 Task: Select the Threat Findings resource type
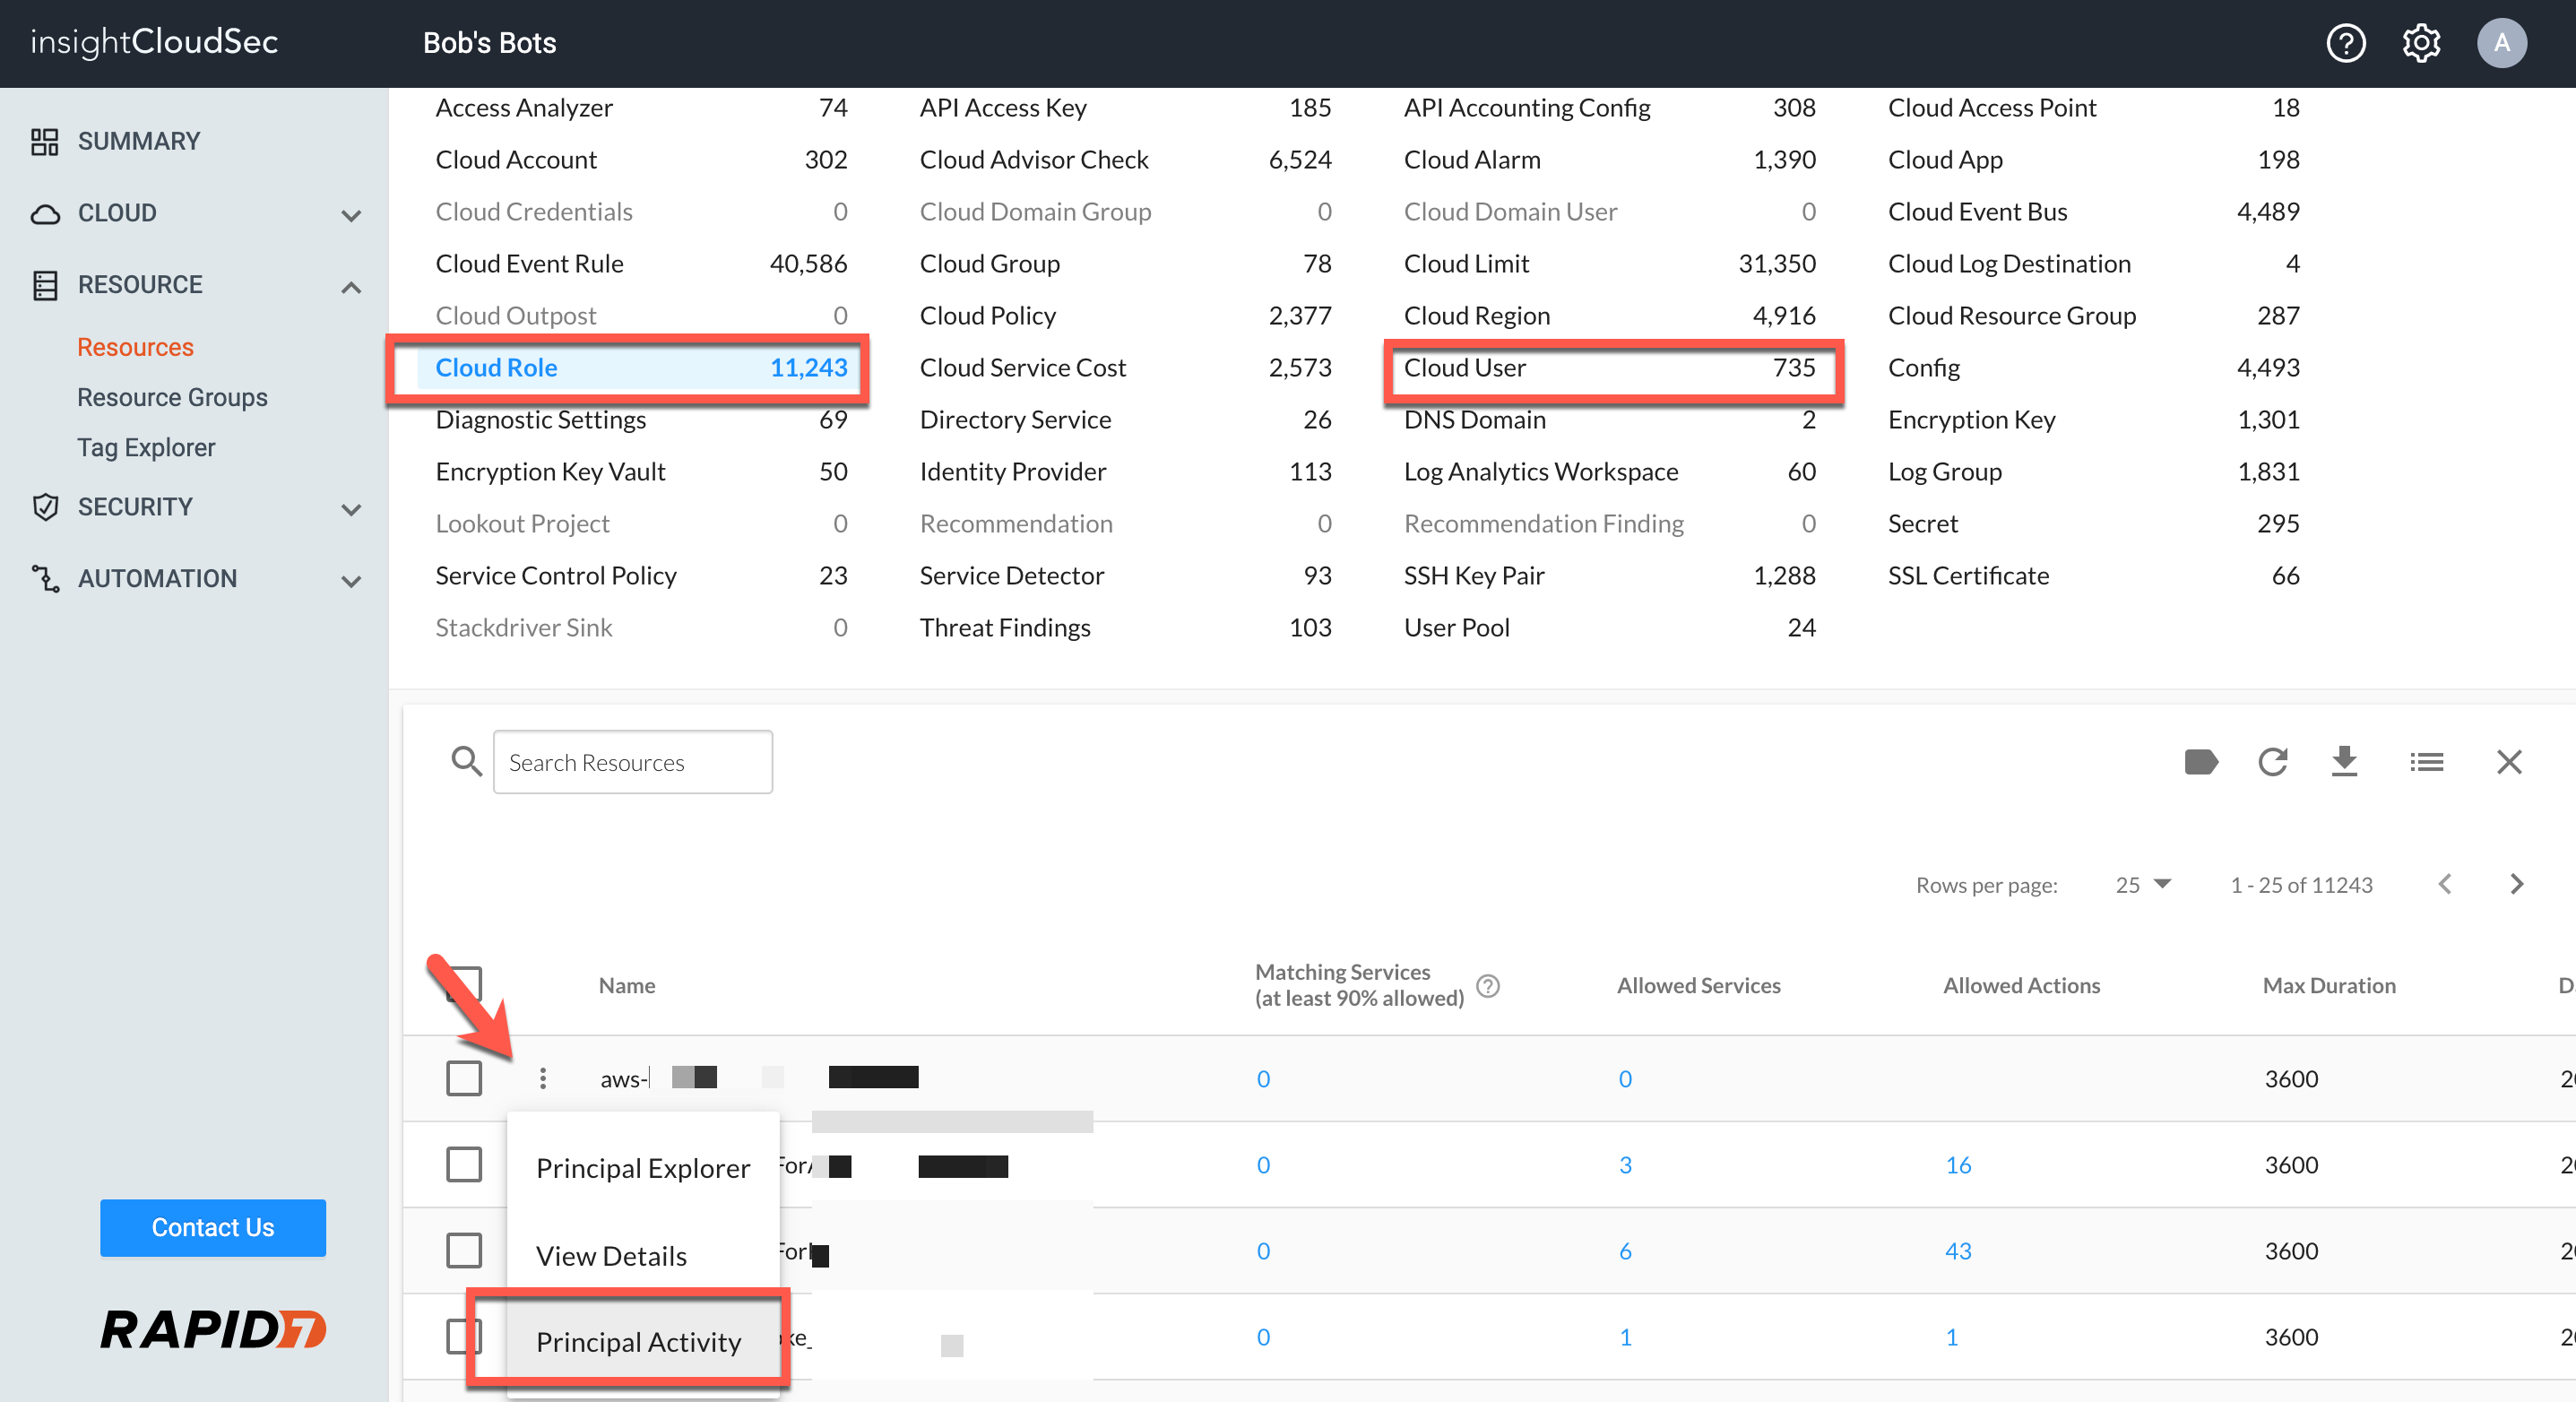click(x=1125, y=627)
